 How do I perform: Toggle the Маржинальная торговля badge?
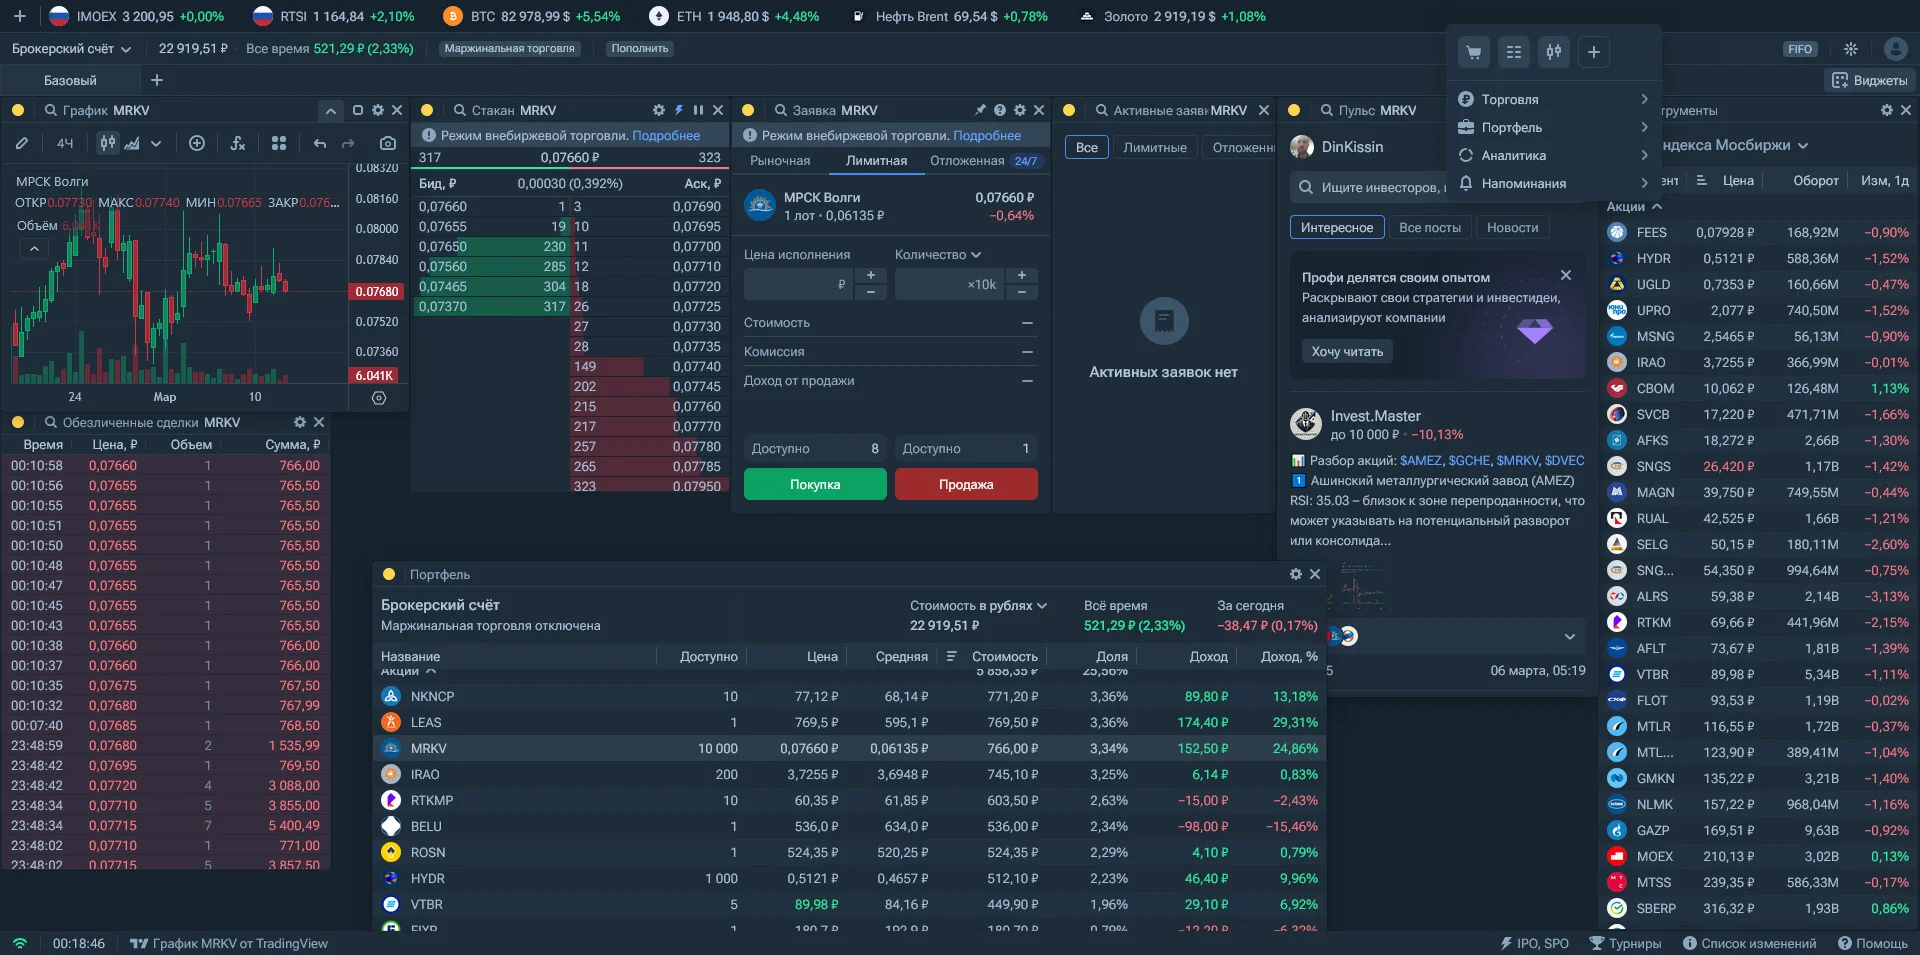(510, 48)
